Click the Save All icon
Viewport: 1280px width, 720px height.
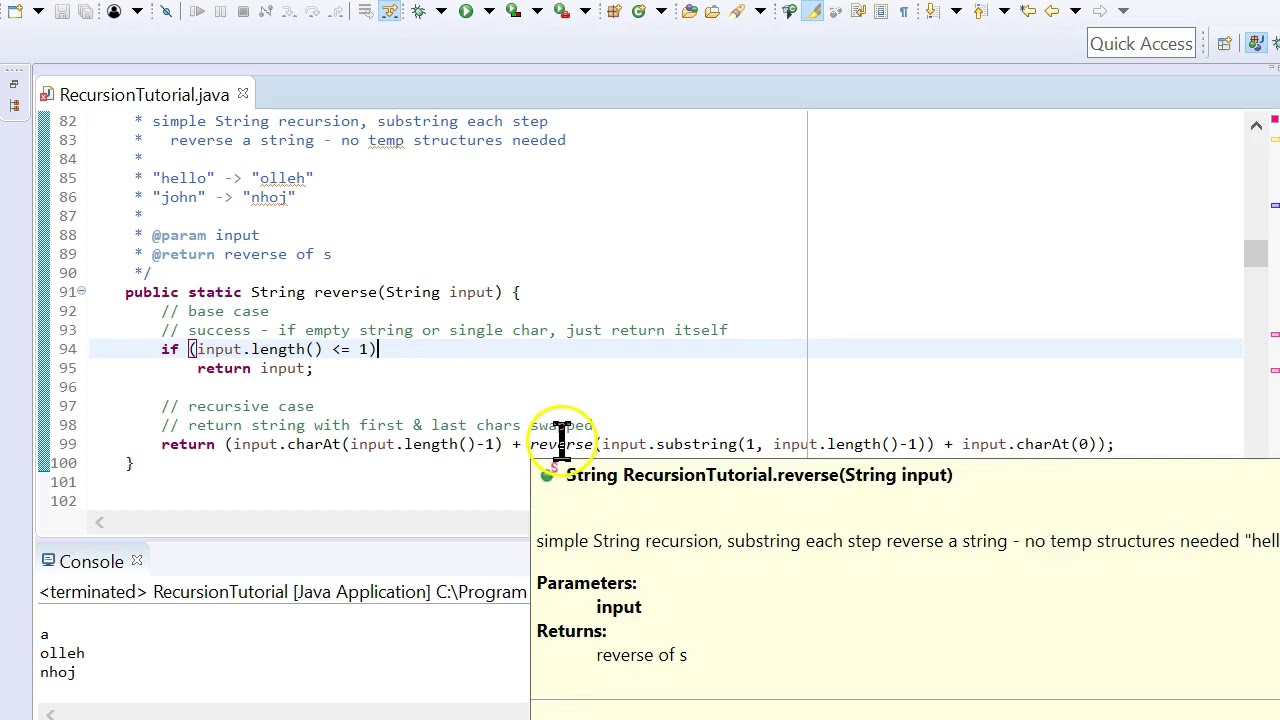(85, 11)
